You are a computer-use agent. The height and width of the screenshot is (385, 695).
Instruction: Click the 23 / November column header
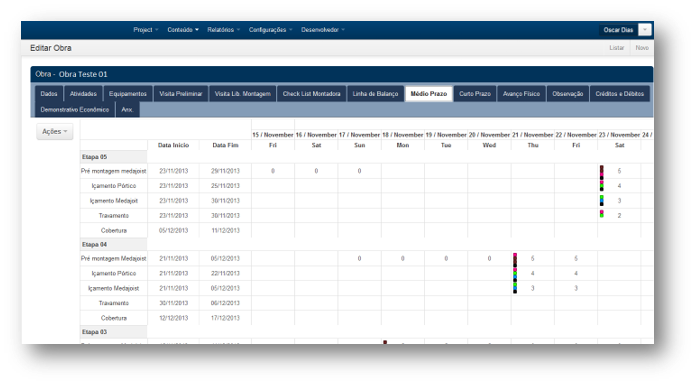coord(619,135)
